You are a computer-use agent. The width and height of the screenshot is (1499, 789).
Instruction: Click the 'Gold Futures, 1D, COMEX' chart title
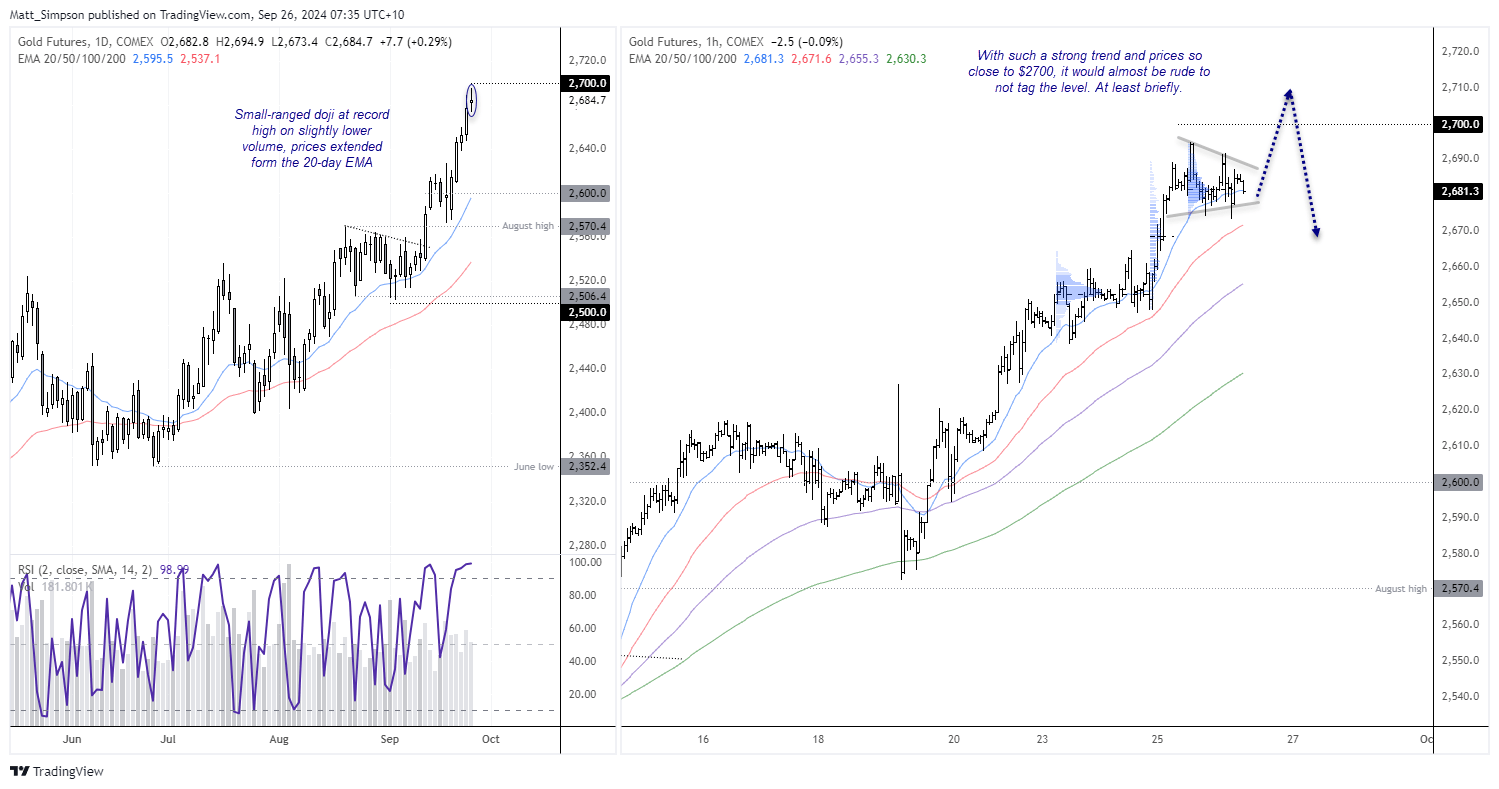86,42
